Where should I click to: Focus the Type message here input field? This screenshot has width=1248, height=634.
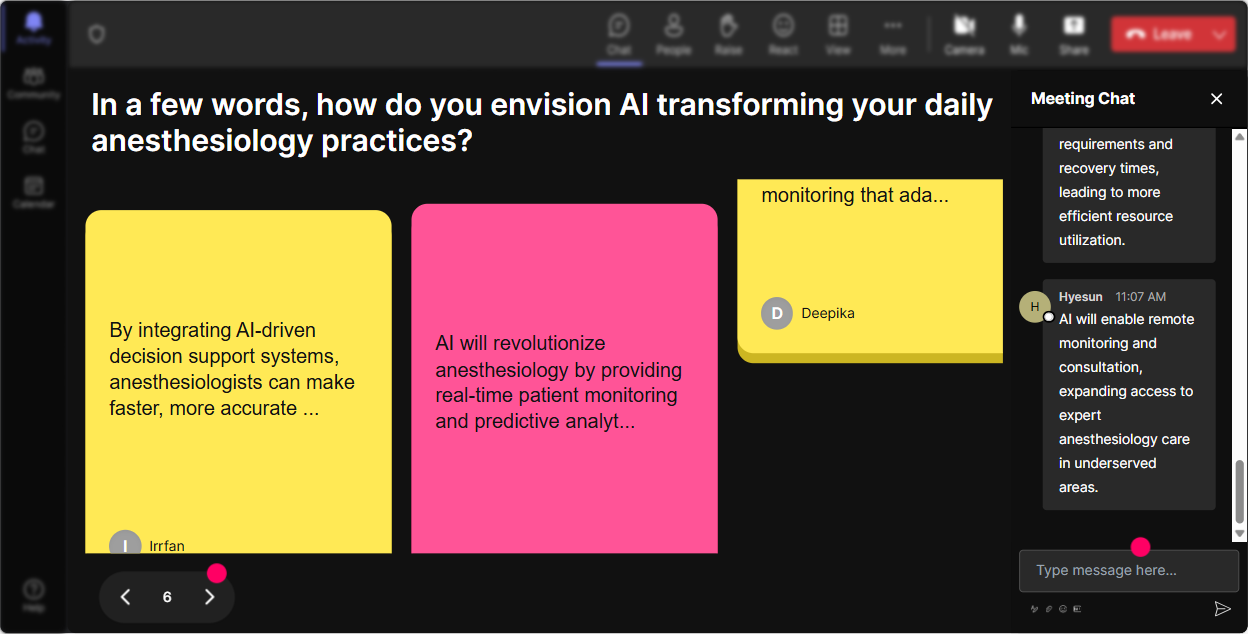click(1128, 571)
